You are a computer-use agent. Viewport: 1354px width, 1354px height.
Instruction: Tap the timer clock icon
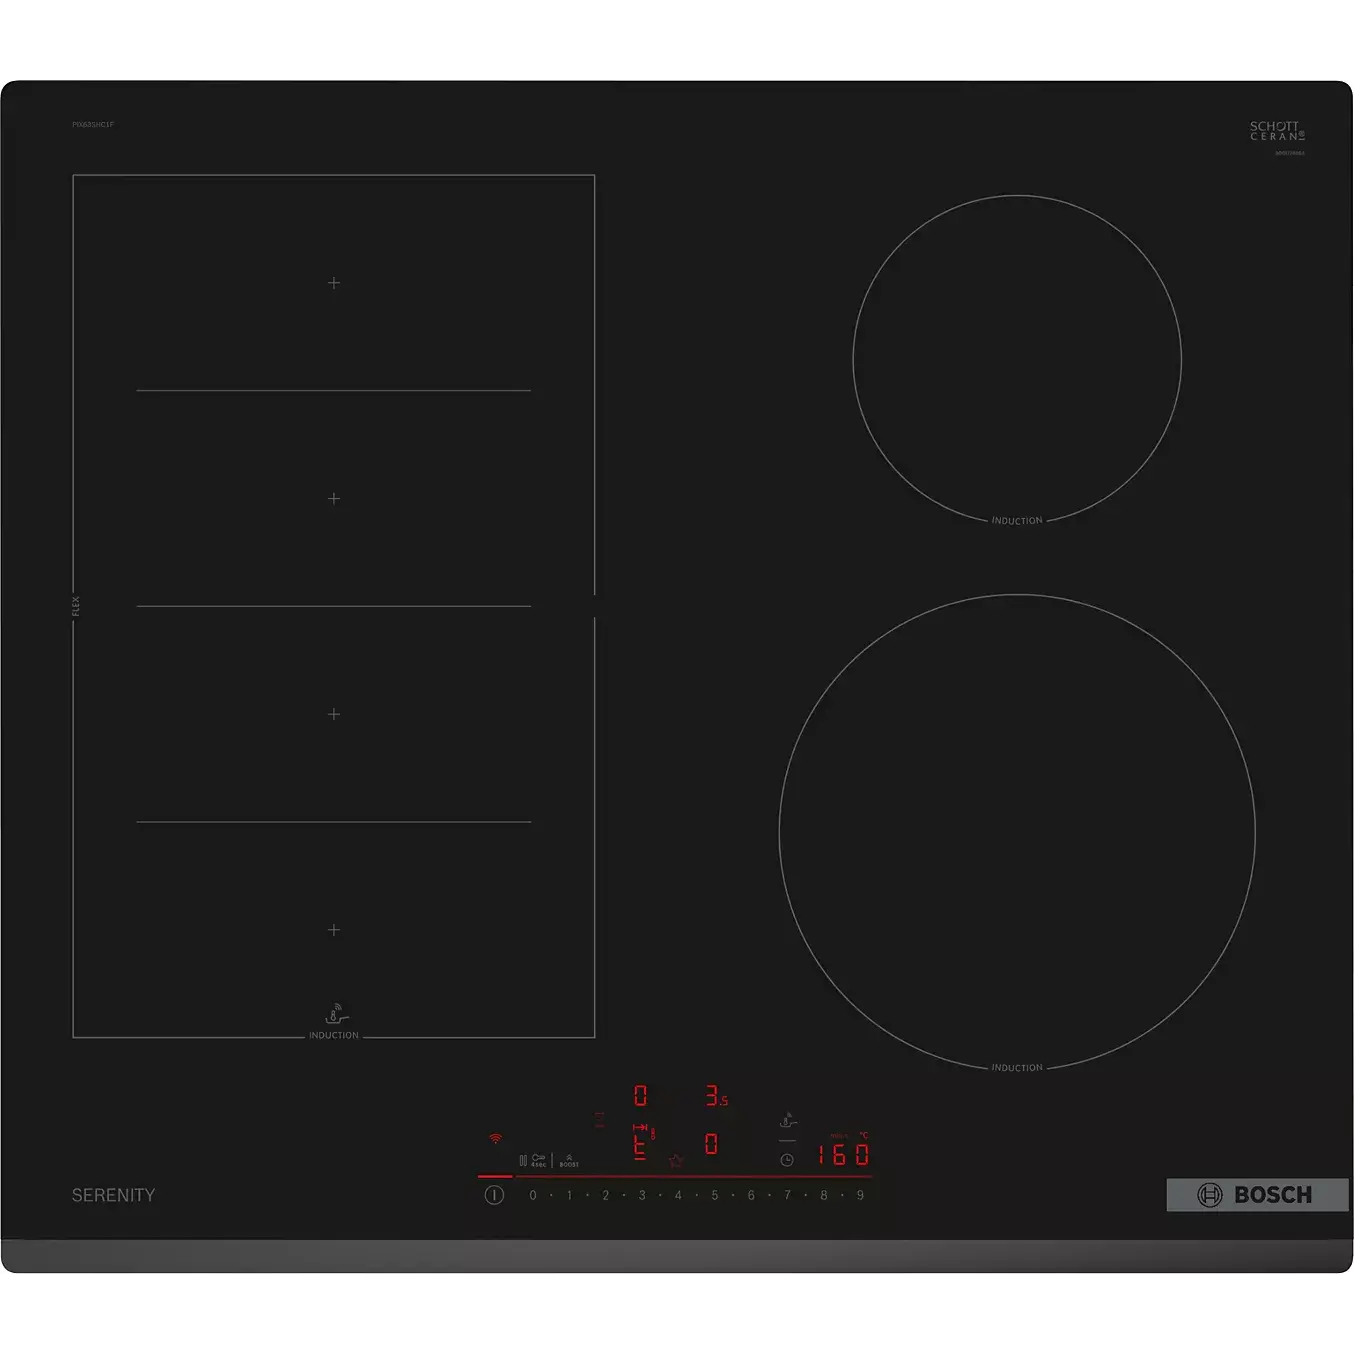coord(787,1160)
